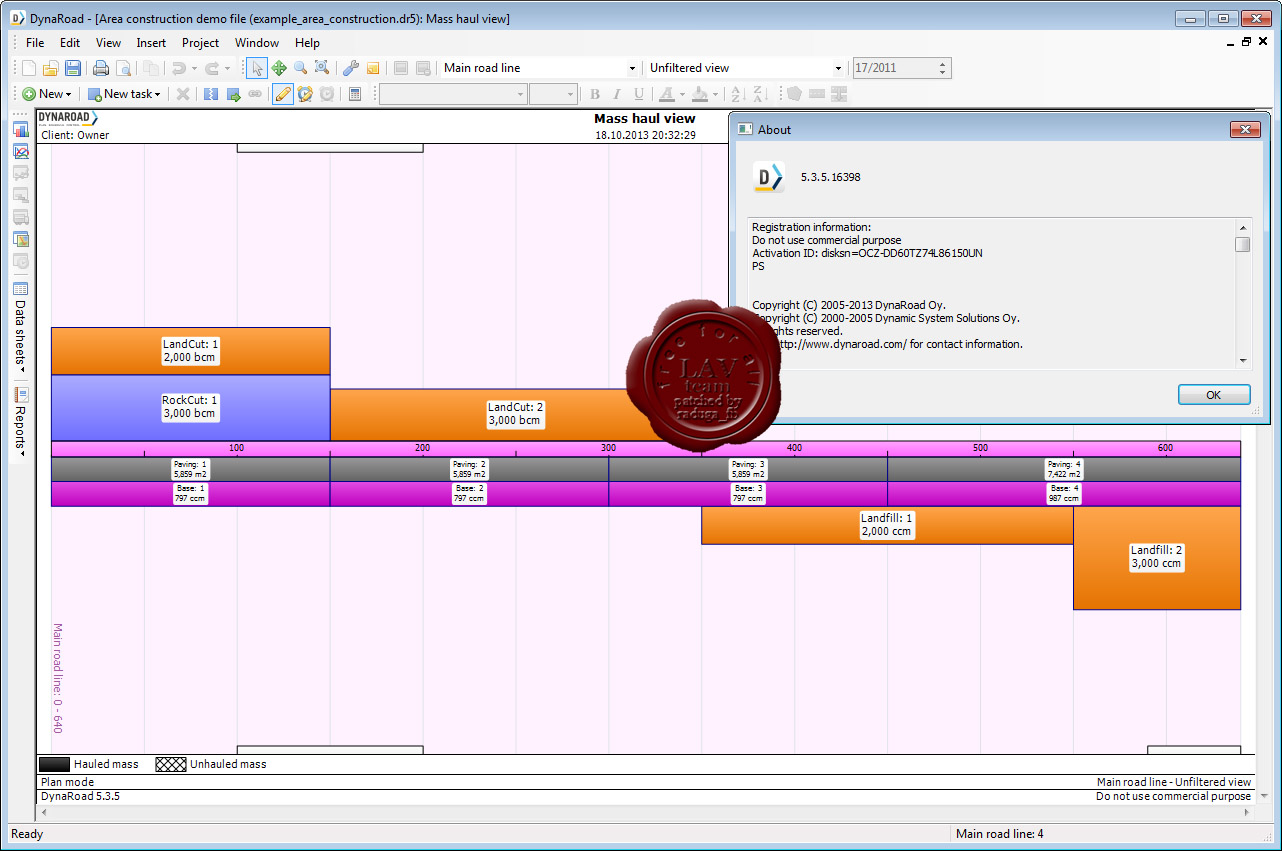Screen dimensions: 1282x851
Task: Select the Landfill: 2 mass block
Action: click(x=1156, y=557)
